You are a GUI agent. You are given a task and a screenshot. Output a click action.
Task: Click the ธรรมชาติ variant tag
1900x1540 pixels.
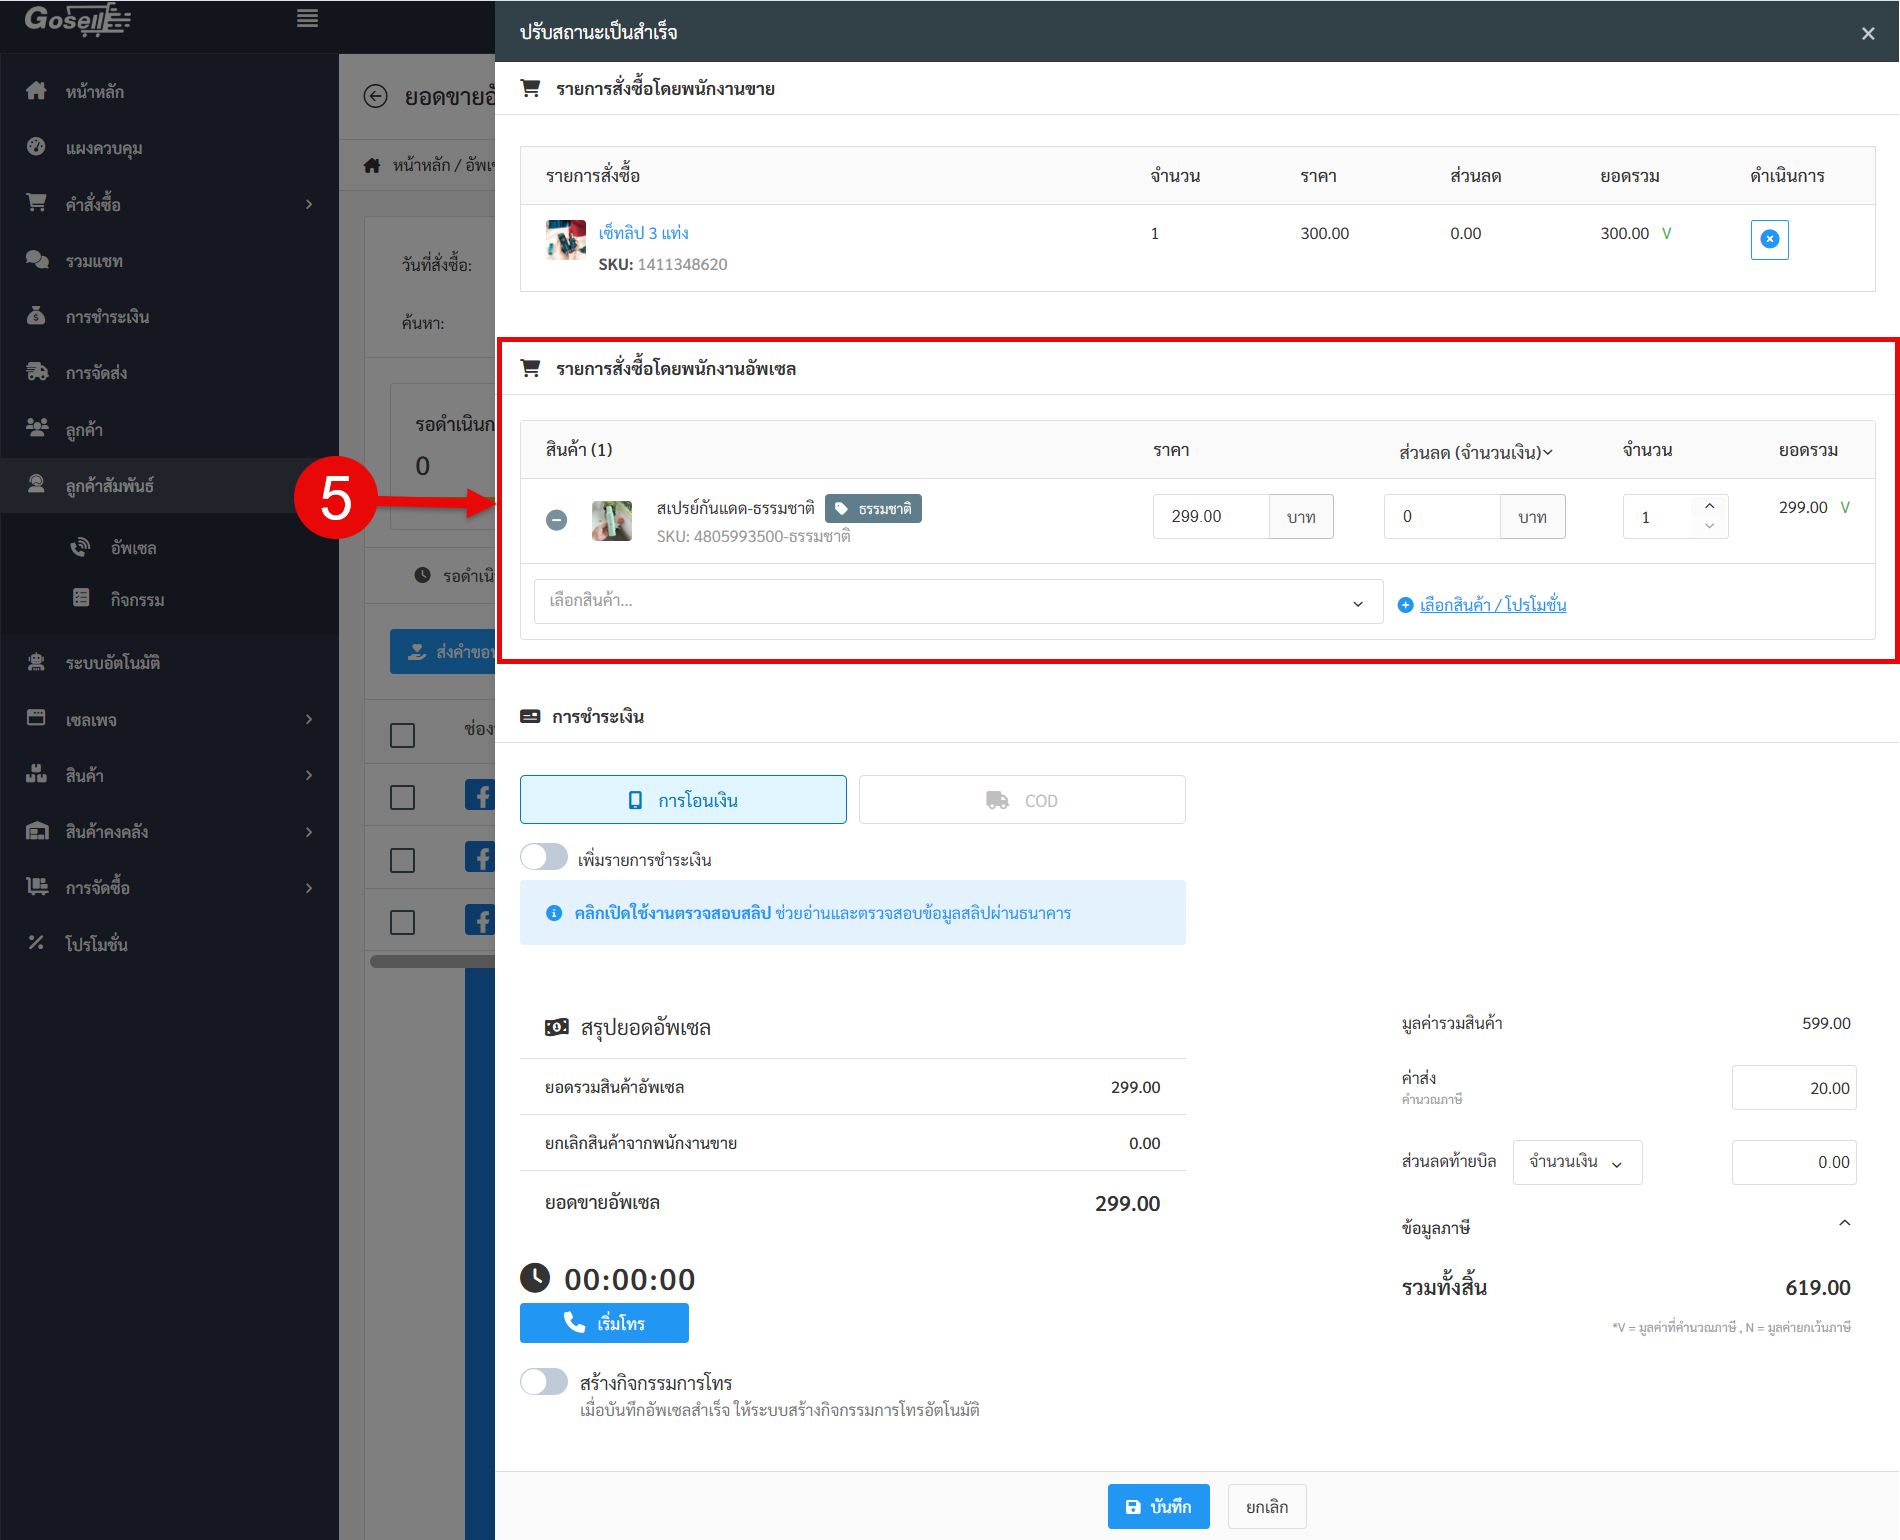[873, 509]
